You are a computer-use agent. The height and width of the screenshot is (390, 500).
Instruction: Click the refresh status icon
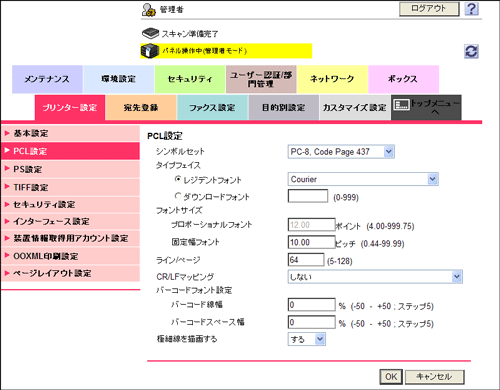click(471, 51)
